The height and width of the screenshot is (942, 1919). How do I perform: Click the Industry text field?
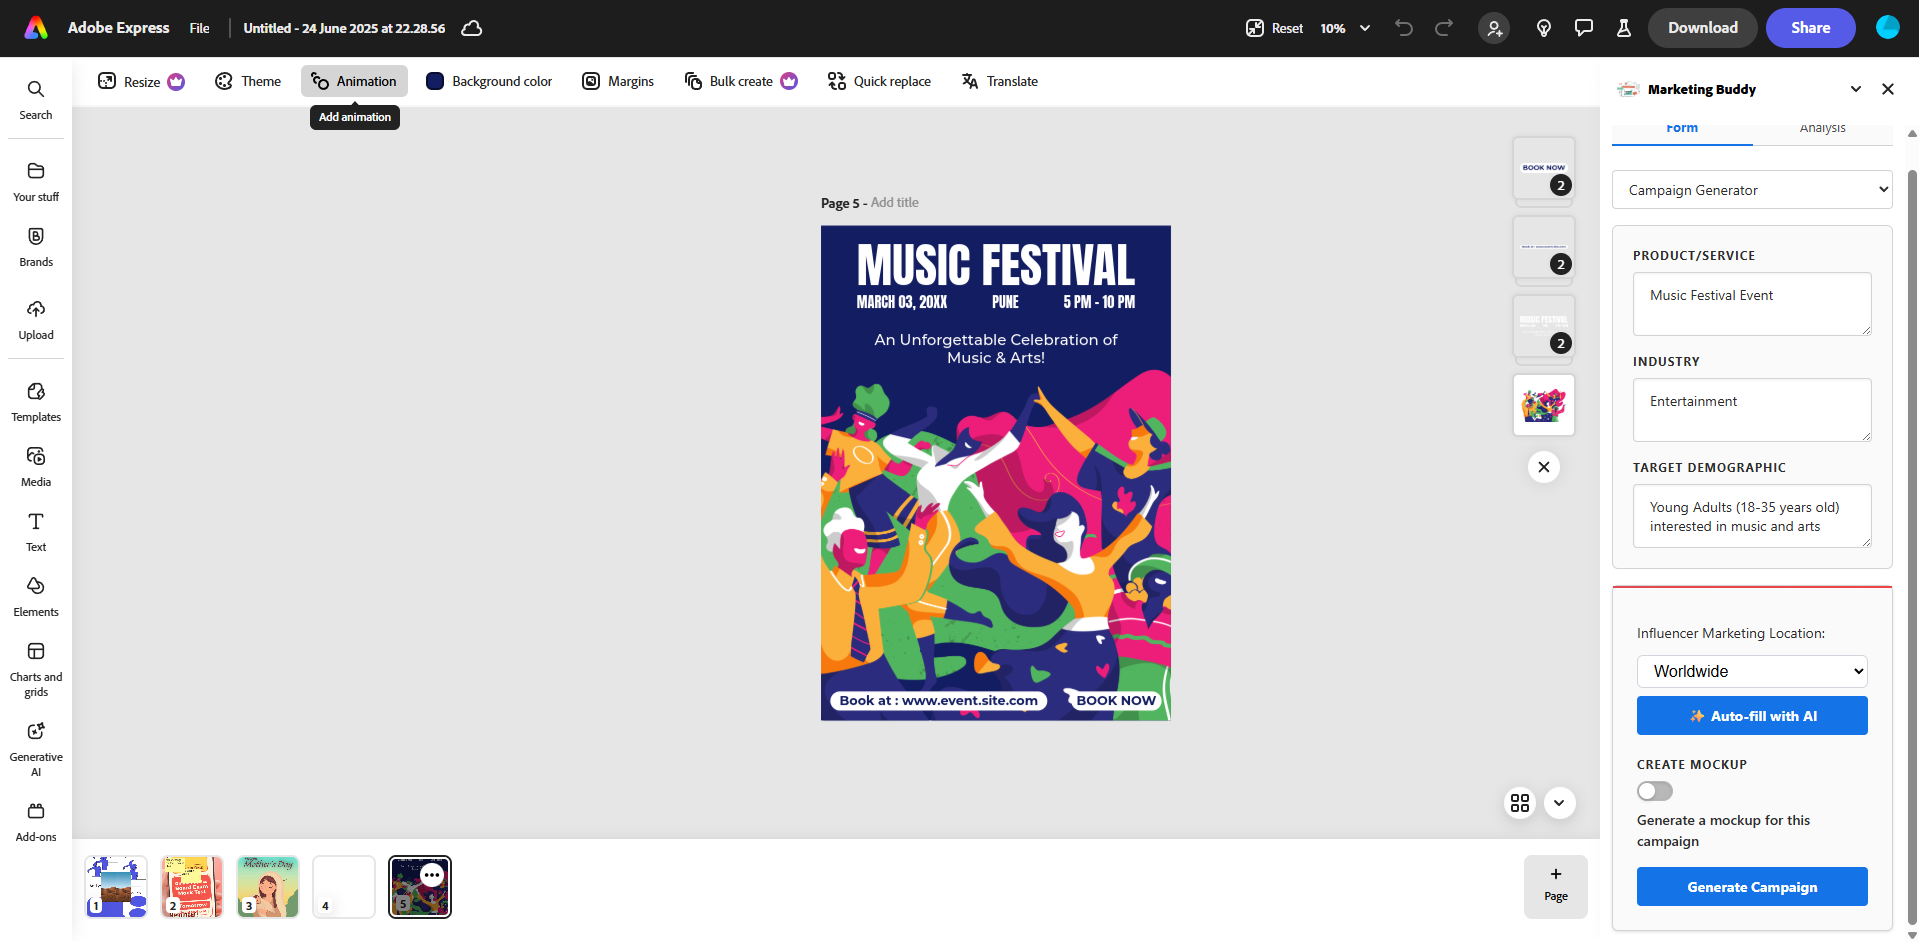click(x=1752, y=410)
